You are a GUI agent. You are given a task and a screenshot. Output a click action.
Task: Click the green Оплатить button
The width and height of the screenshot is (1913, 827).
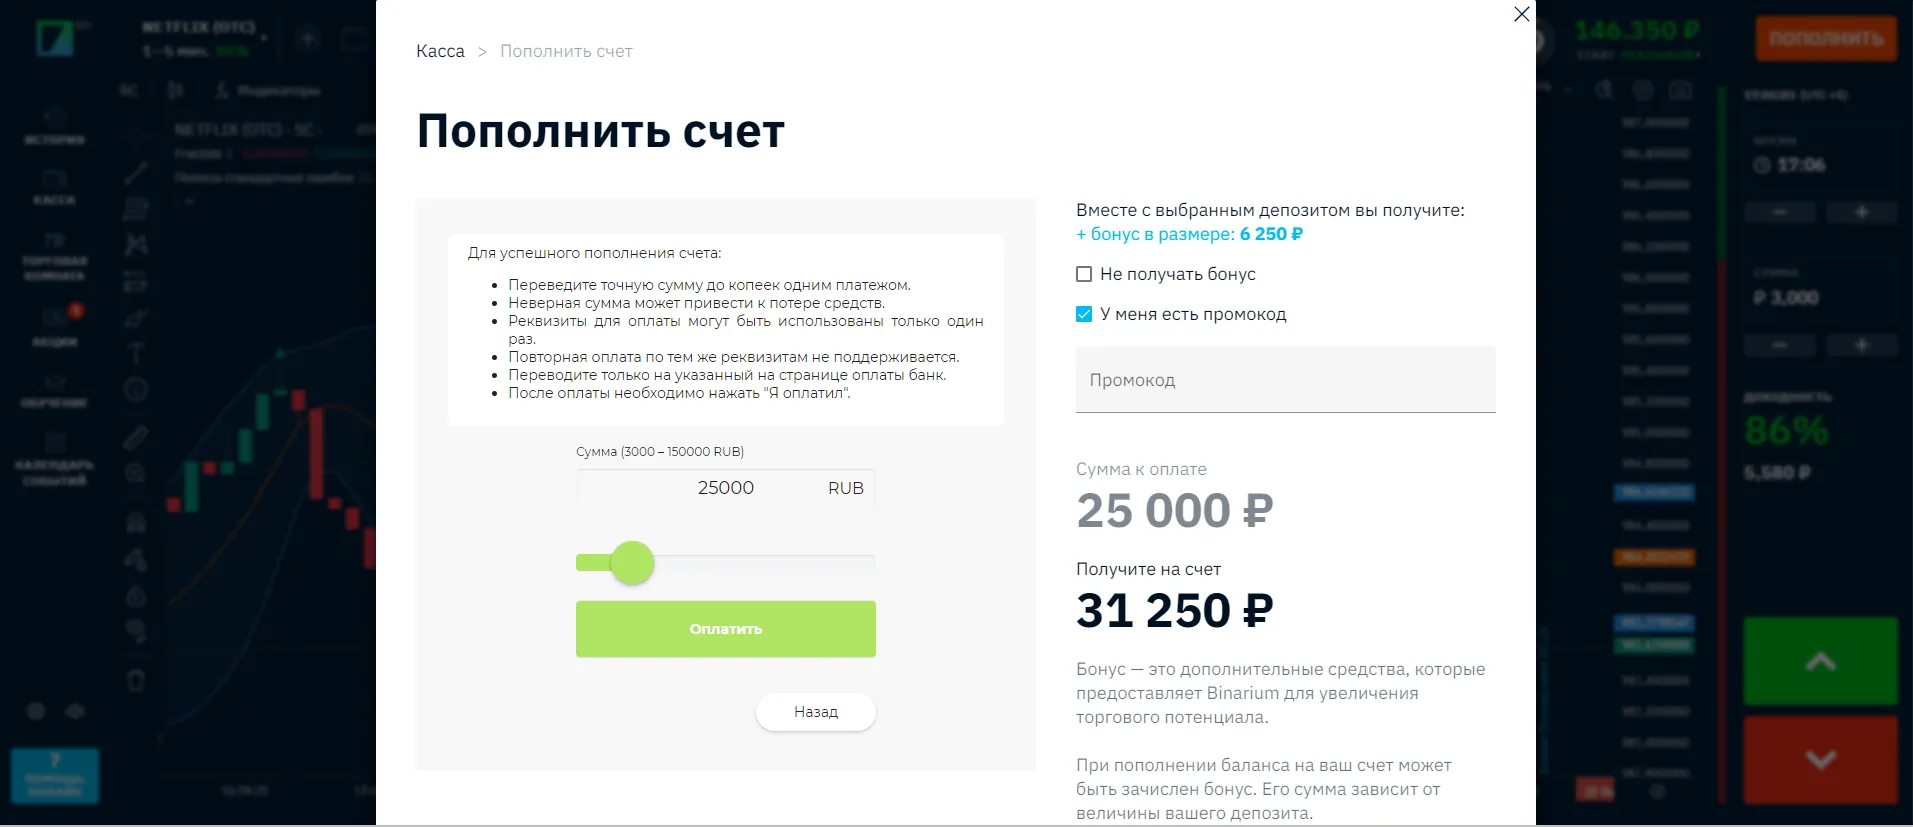point(725,629)
